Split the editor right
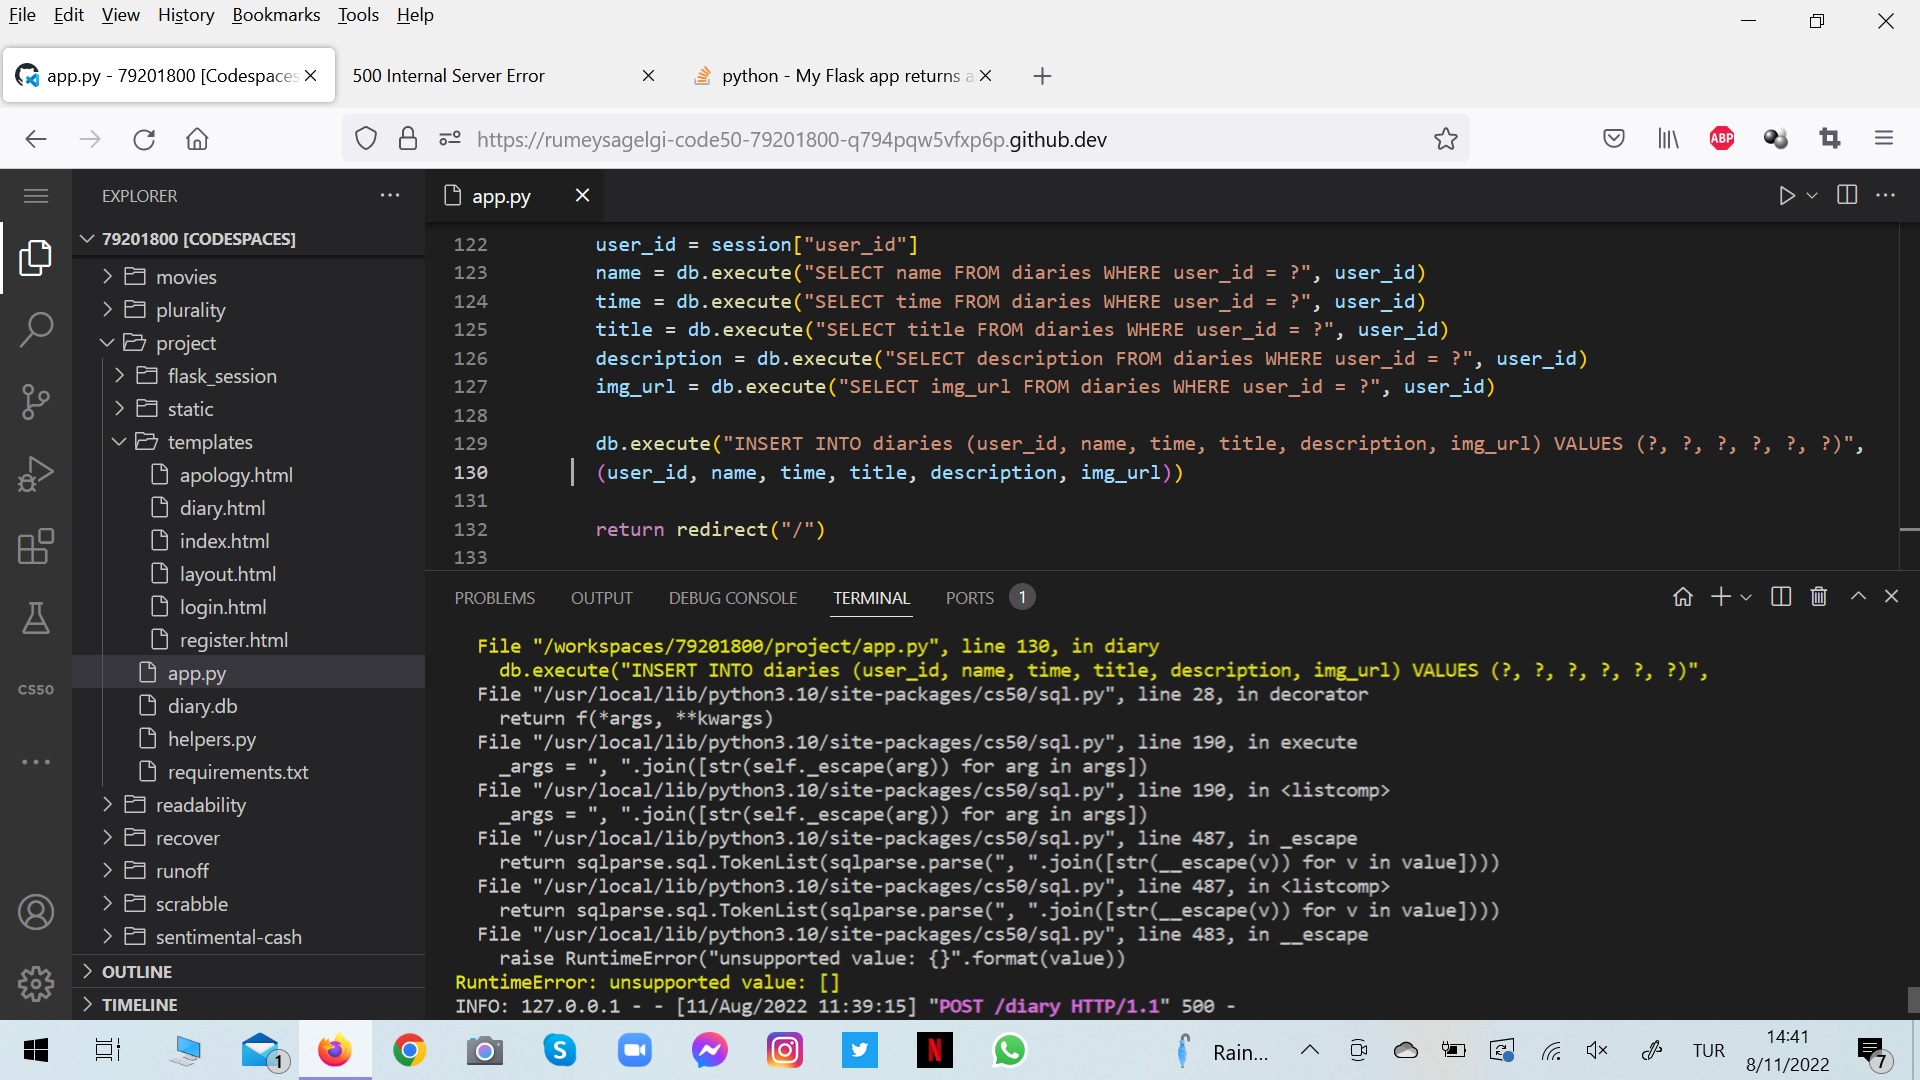The image size is (1920, 1080). pos(1847,196)
